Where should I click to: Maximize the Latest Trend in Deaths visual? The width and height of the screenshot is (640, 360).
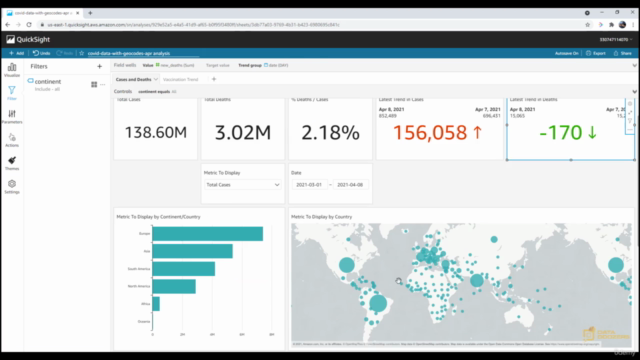pos(630,112)
